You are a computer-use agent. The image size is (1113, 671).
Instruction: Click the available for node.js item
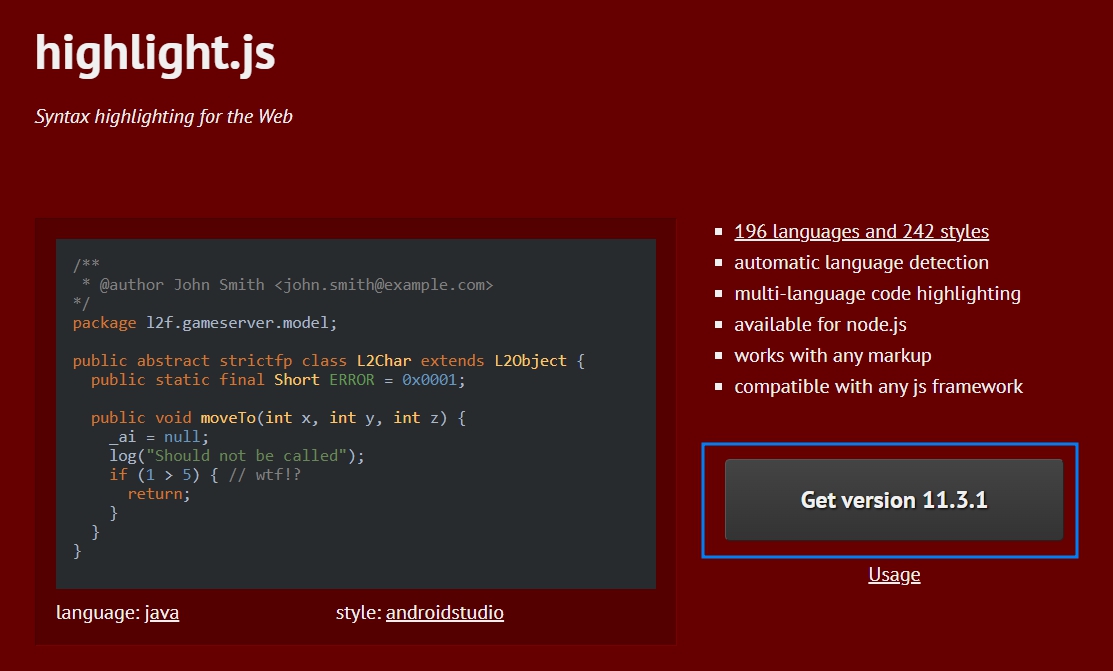point(820,324)
